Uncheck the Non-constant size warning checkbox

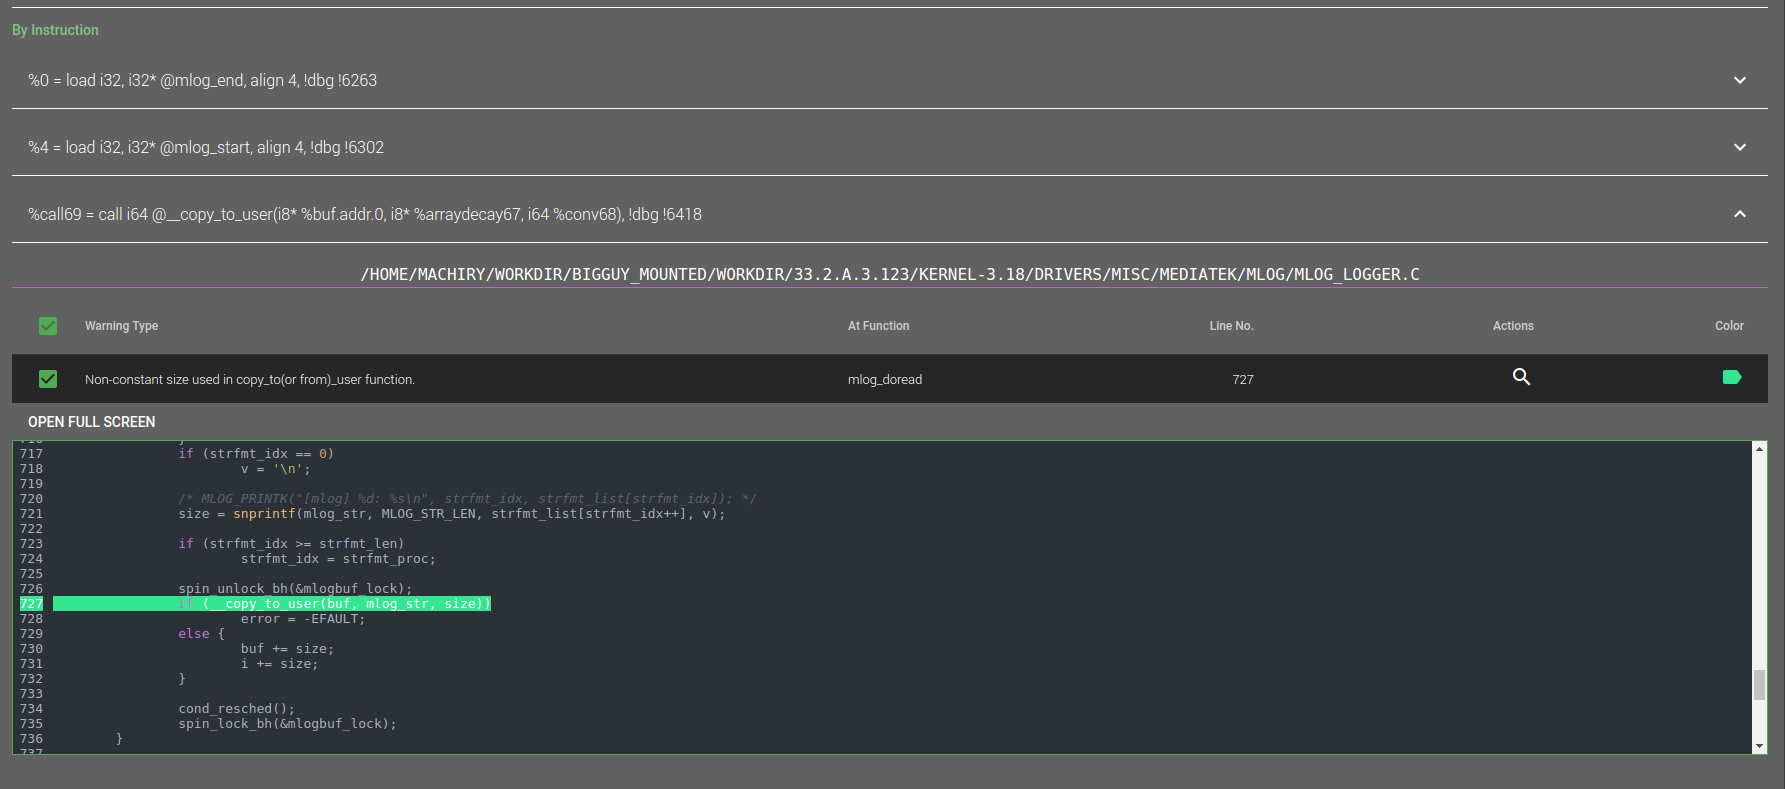coord(48,379)
